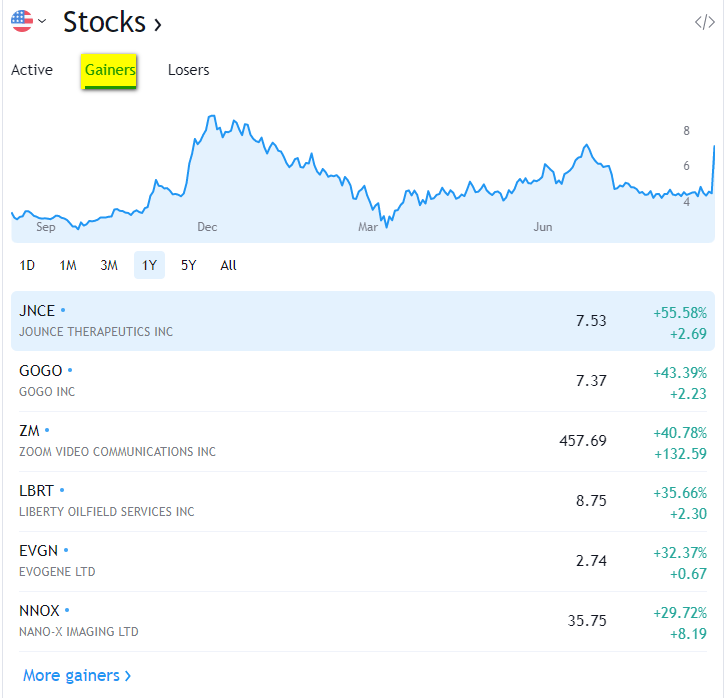The image size is (727, 698).
Task: Click Liberty Oilfield Services Inc name
Action: tap(107, 512)
